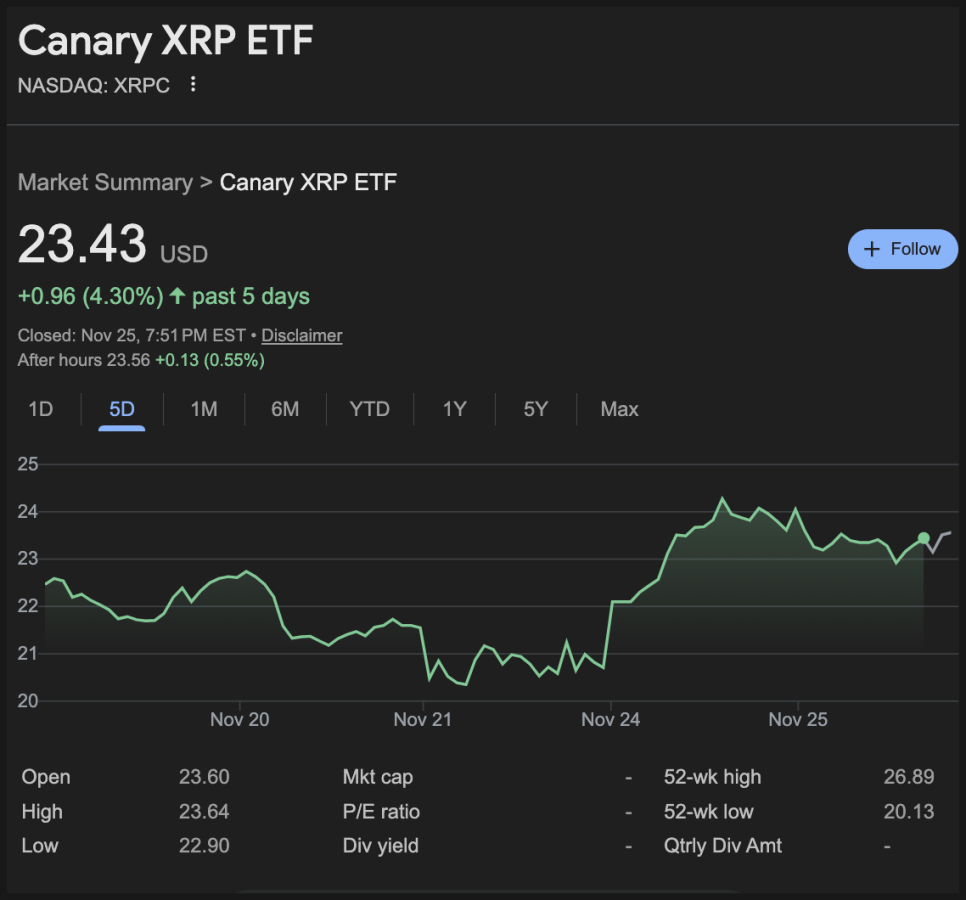Click the plus icon on the Follow button

(x=871, y=249)
